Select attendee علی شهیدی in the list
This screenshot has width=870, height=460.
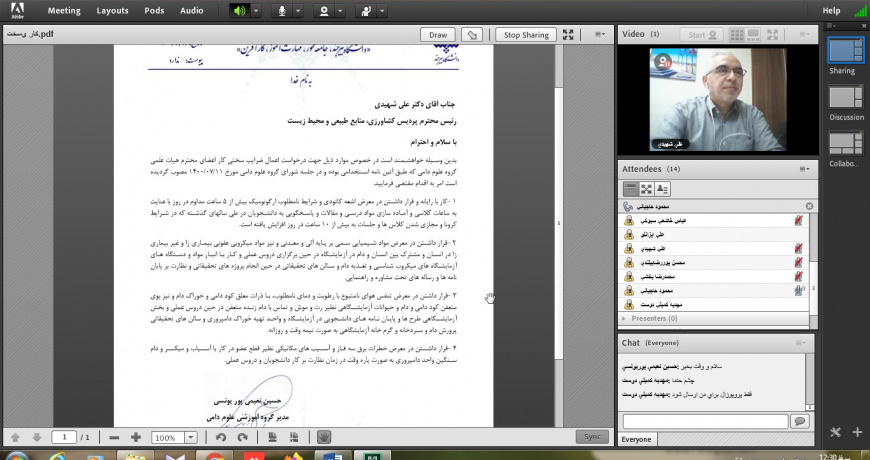tap(714, 249)
